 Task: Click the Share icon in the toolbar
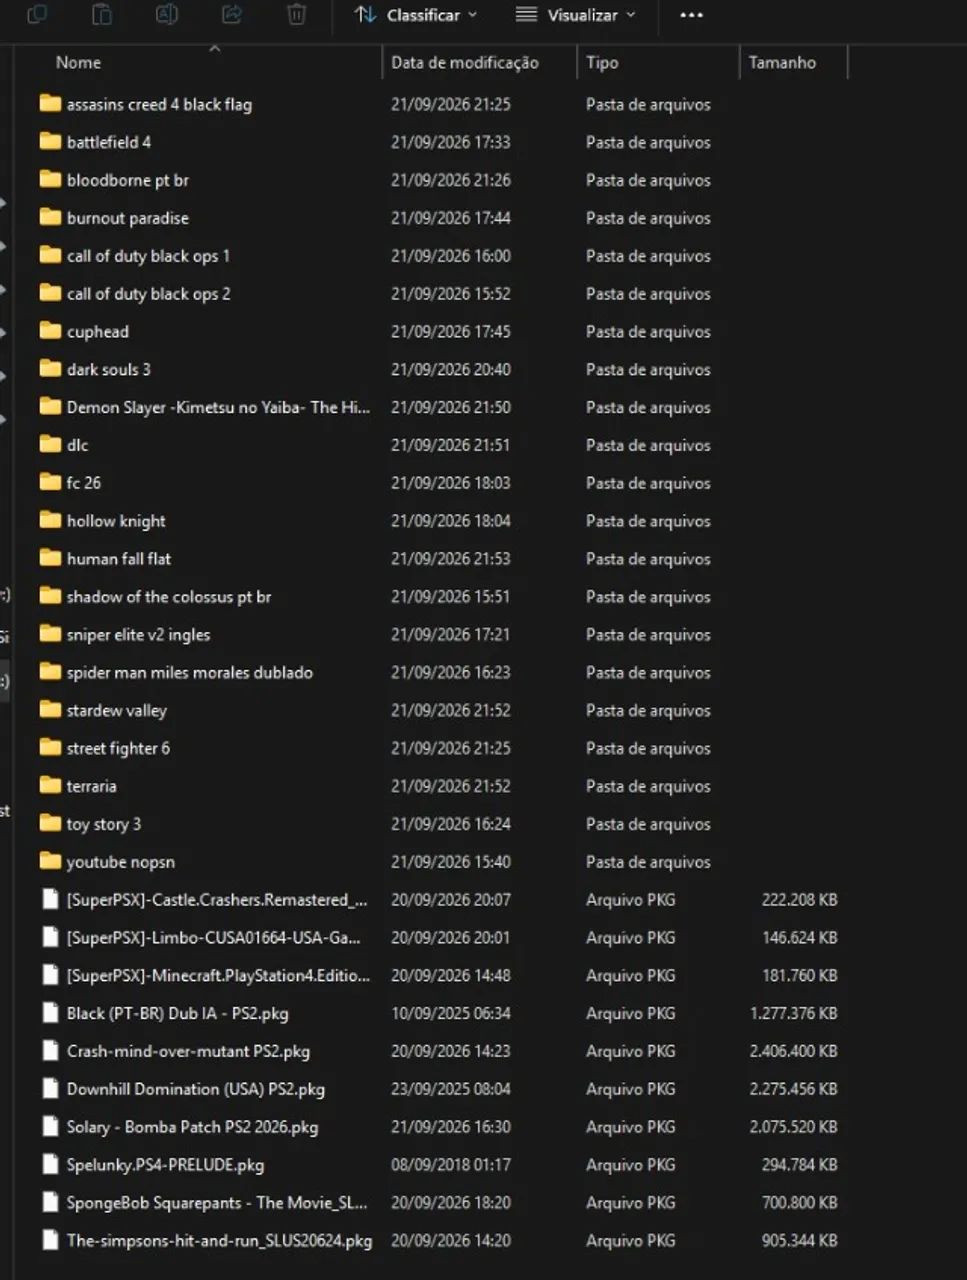click(x=232, y=14)
